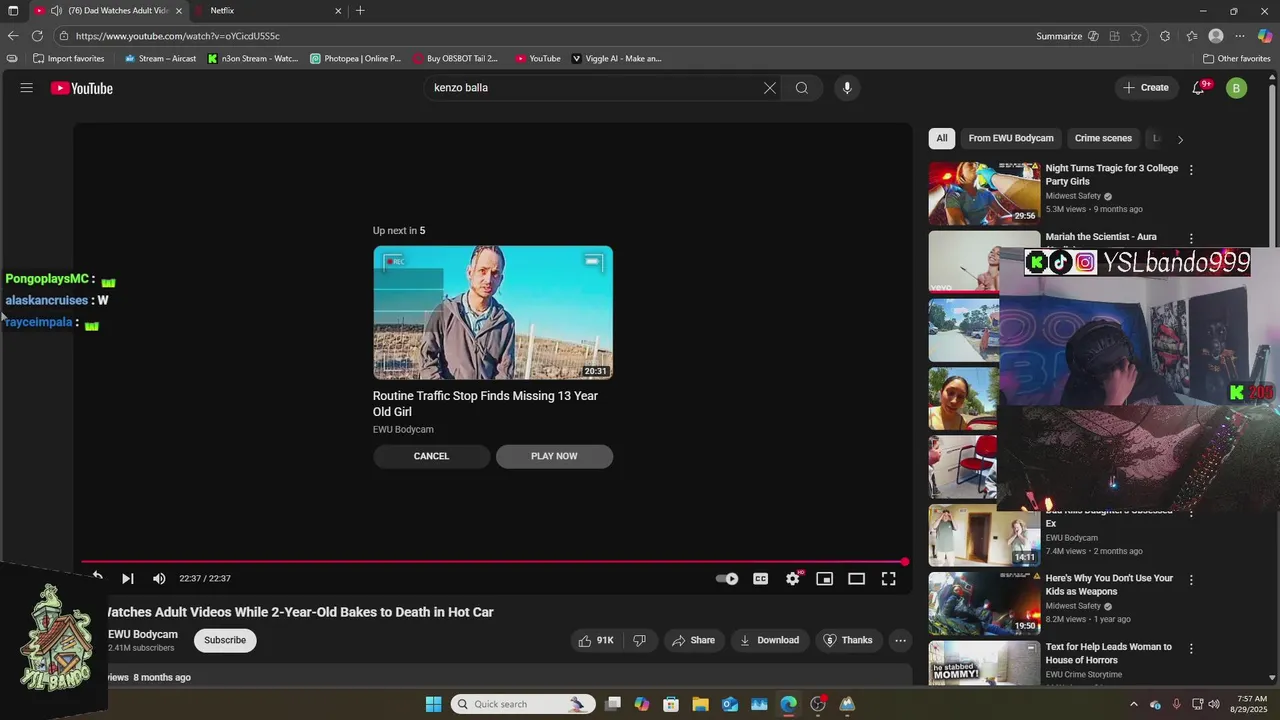
Task: Open 'Text for Help Leads Woman' options menu
Action: point(1191,648)
